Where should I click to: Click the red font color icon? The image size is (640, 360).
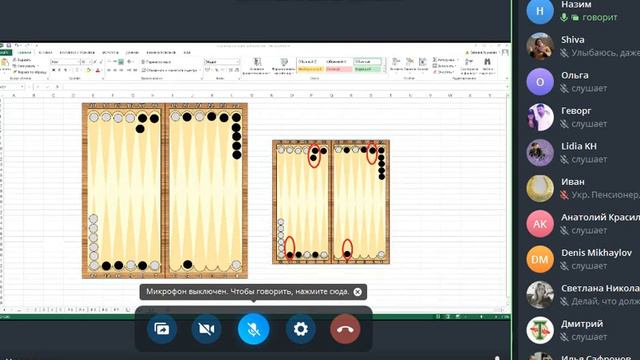[x=98, y=71]
